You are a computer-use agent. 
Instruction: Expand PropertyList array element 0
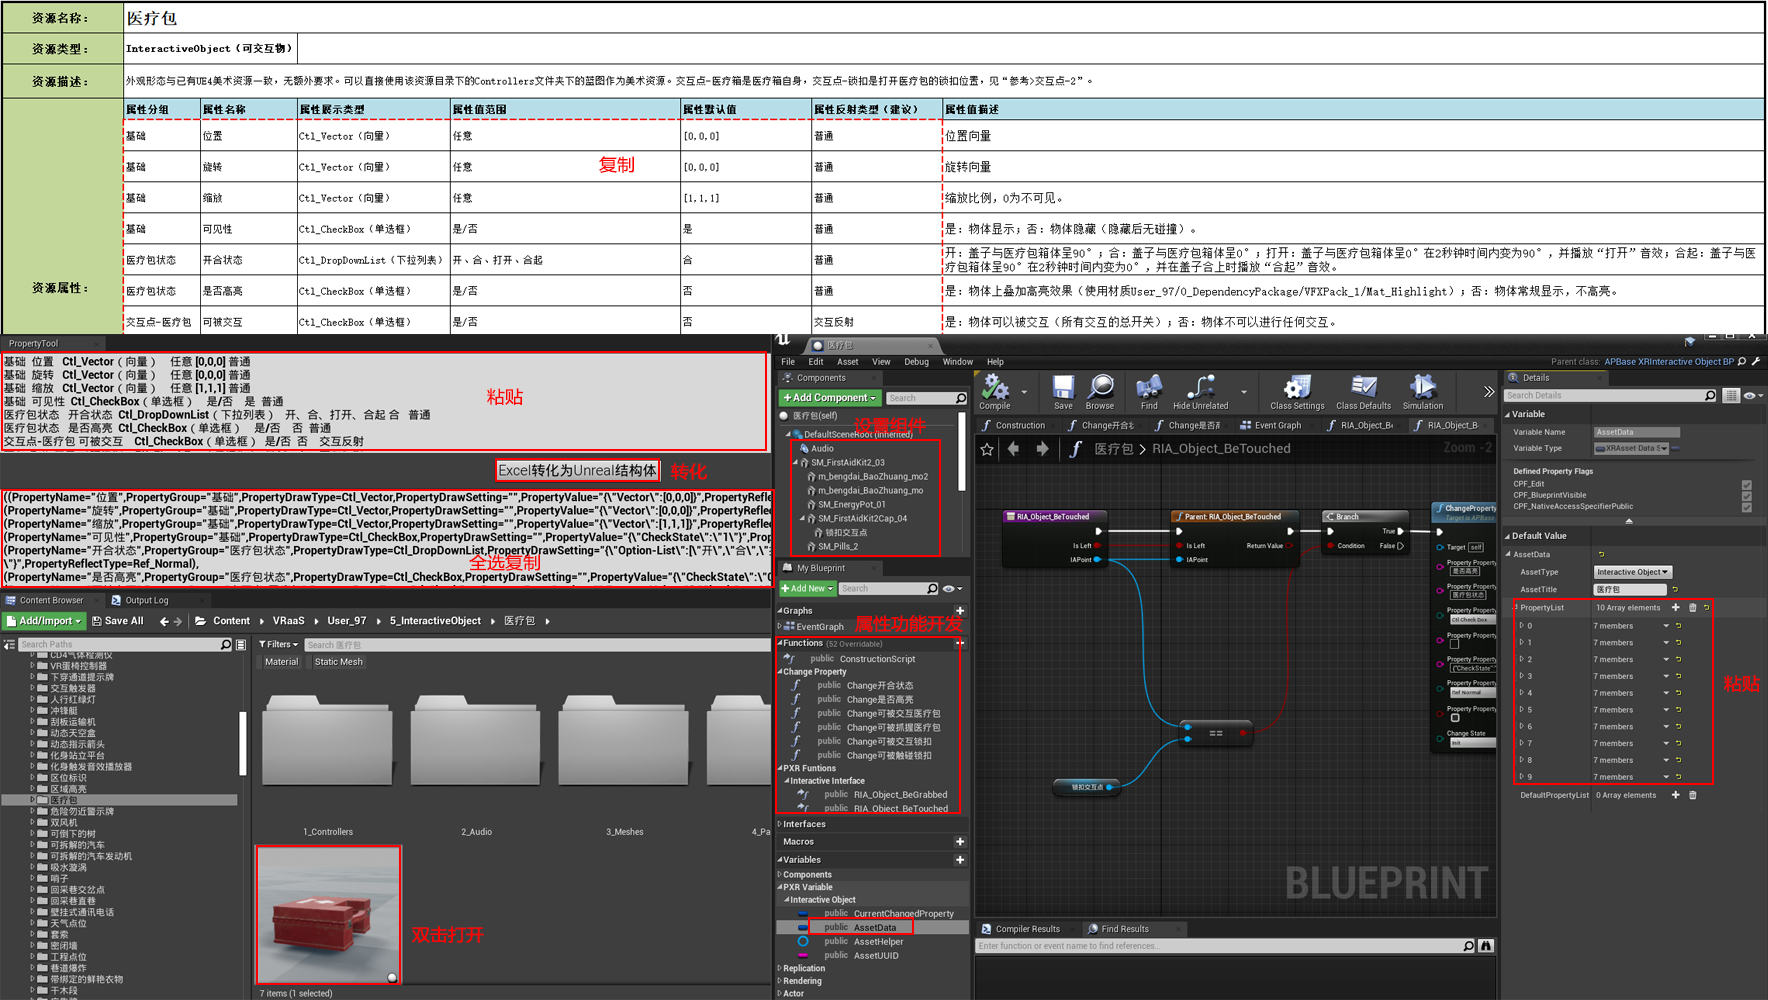coord(1522,626)
